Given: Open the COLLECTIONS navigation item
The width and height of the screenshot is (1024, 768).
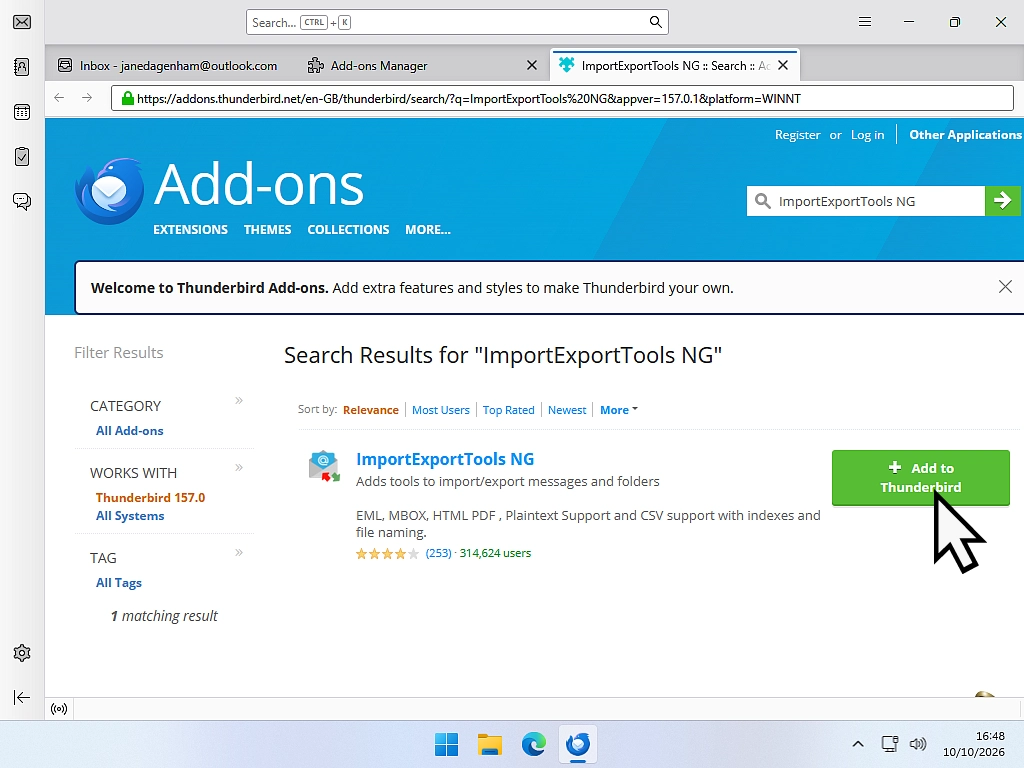Looking at the screenshot, I should (348, 230).
